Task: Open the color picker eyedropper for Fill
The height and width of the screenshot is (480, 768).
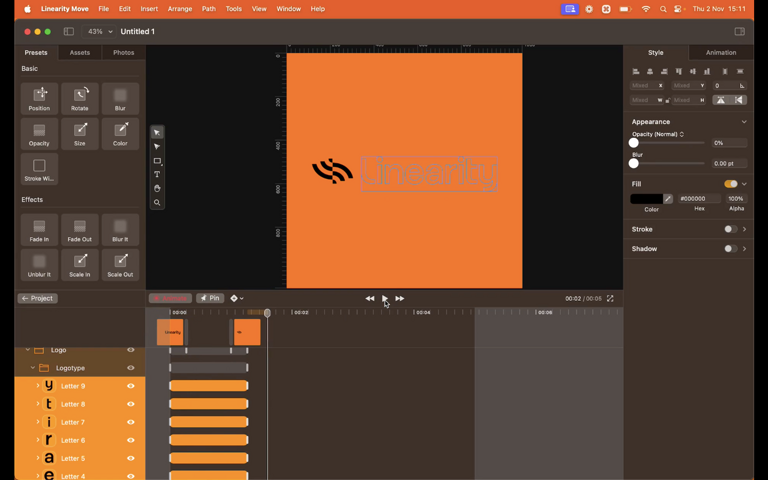Action: click(668, 198)
